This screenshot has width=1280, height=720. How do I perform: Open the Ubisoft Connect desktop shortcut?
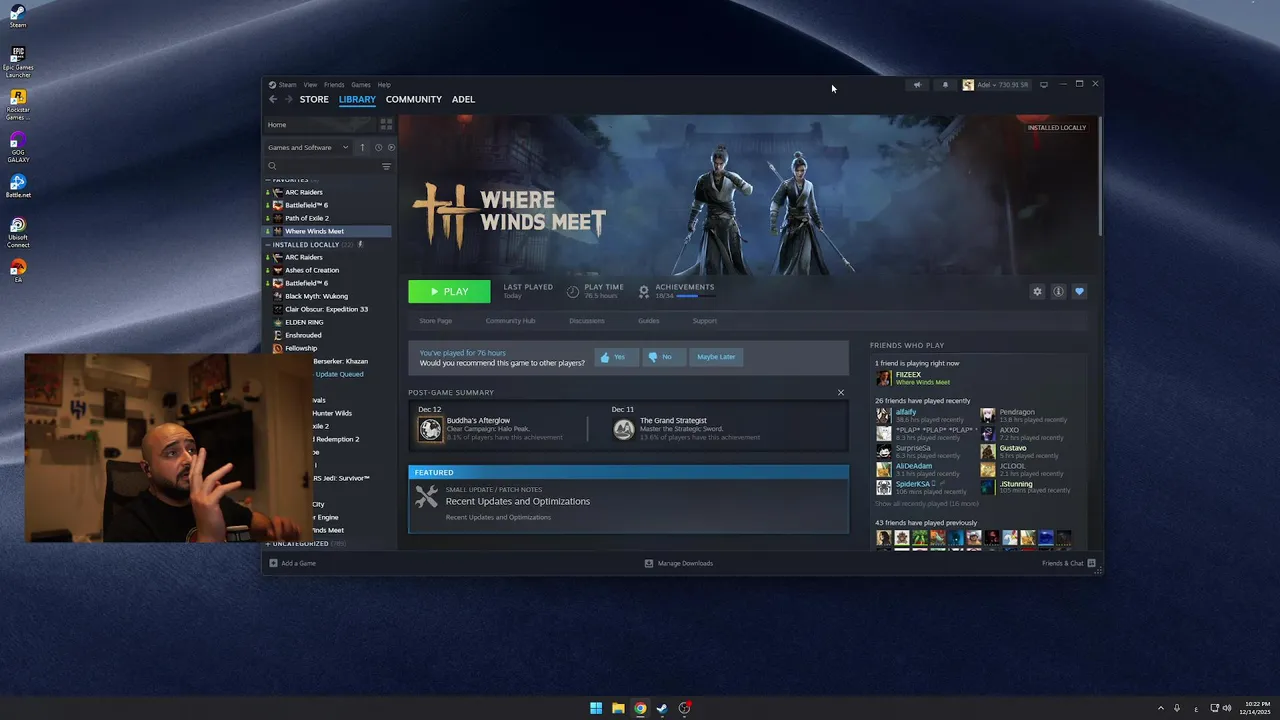[x=18, y=232]
